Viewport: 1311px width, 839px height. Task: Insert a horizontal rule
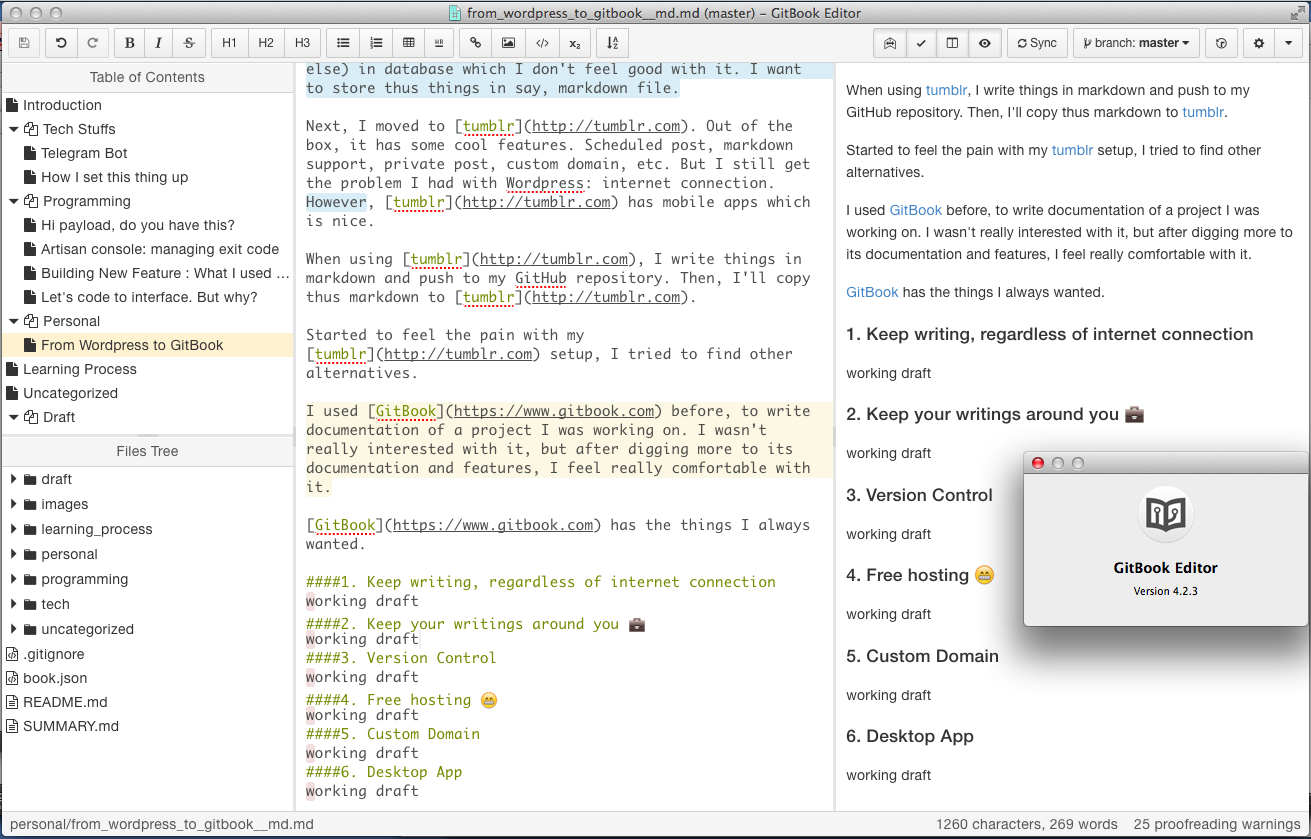[439, 43]
